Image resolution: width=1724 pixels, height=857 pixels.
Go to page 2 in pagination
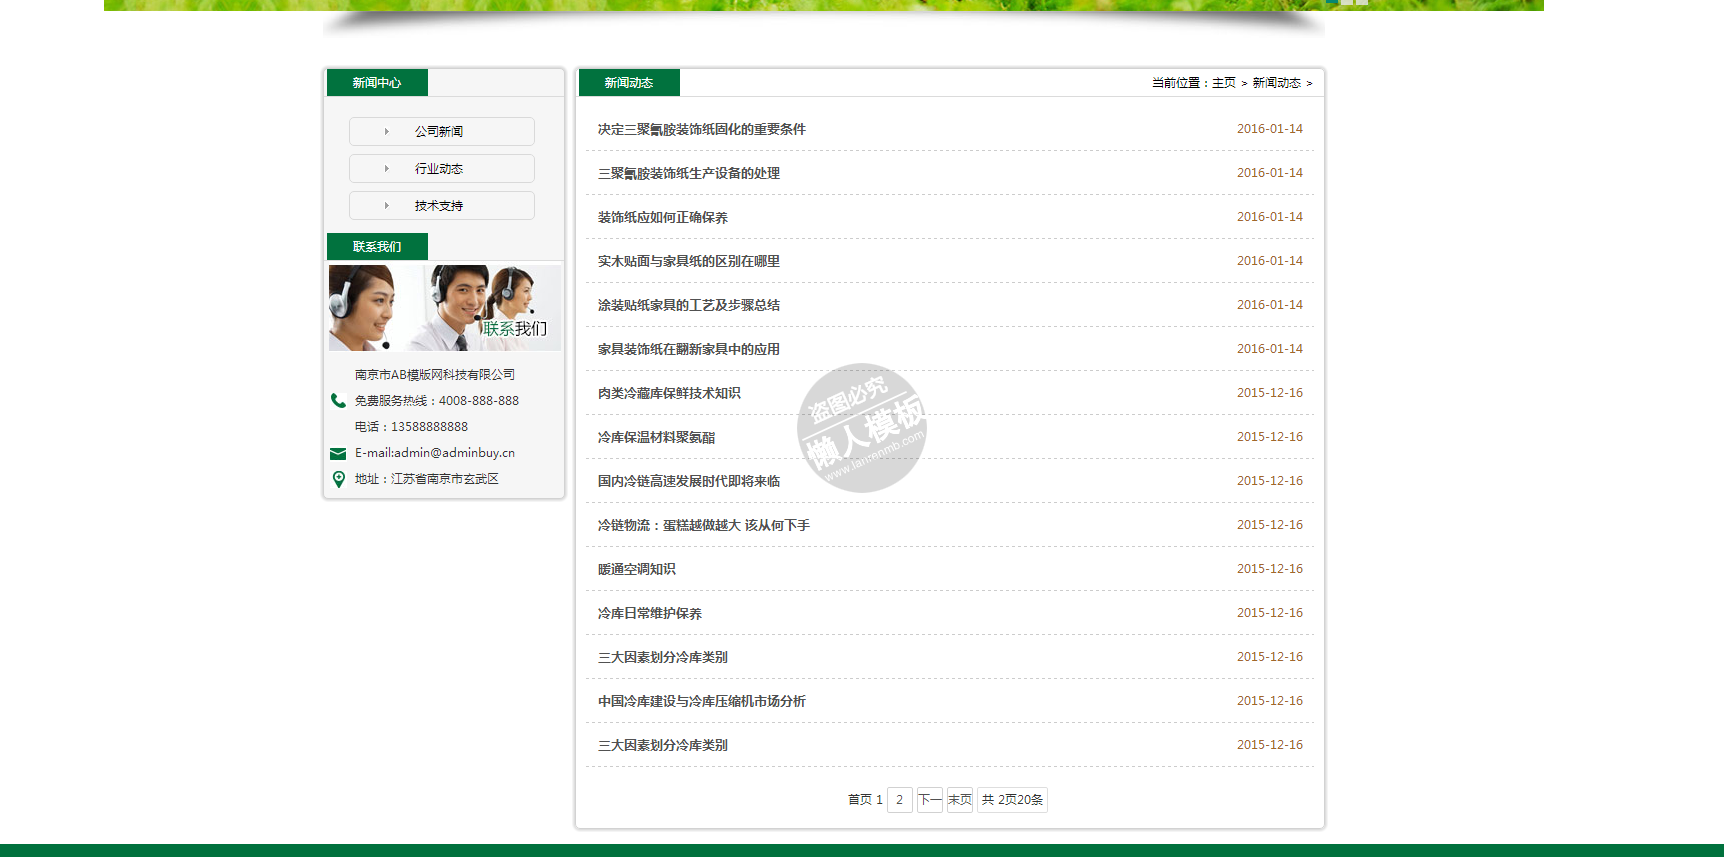(x=899, y=800)
